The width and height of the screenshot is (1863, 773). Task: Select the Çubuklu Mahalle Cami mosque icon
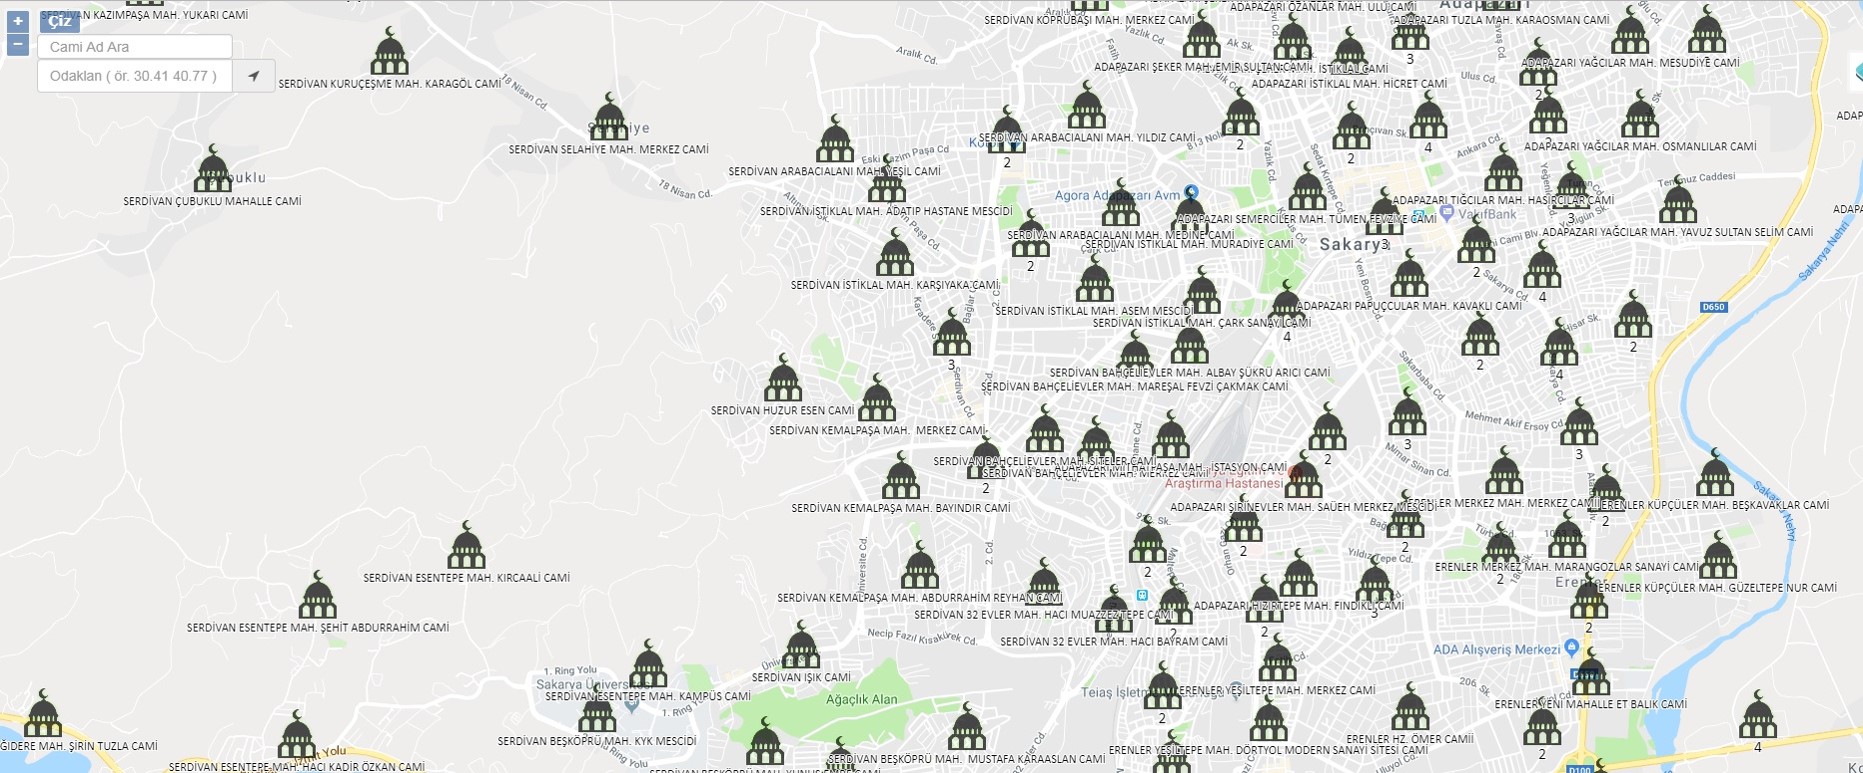click(212, 170)
